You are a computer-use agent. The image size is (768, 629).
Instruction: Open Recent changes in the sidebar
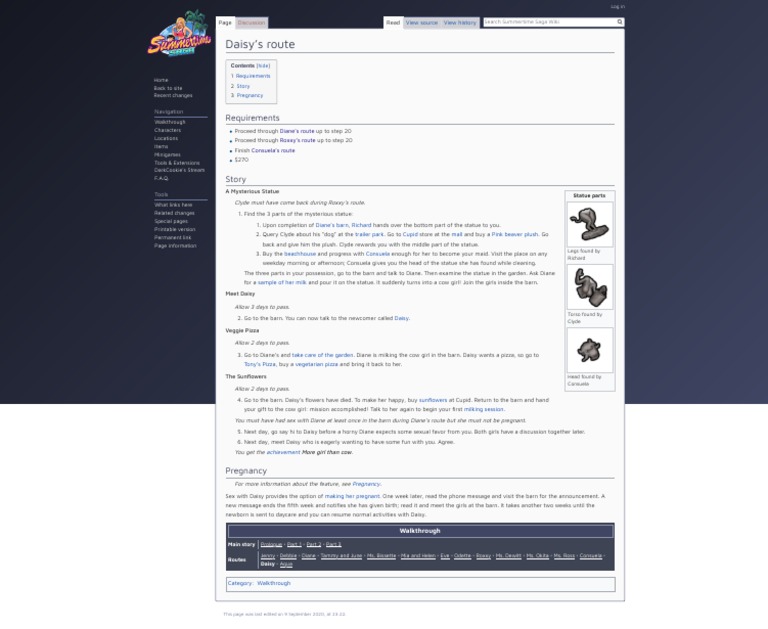(173, 96)
